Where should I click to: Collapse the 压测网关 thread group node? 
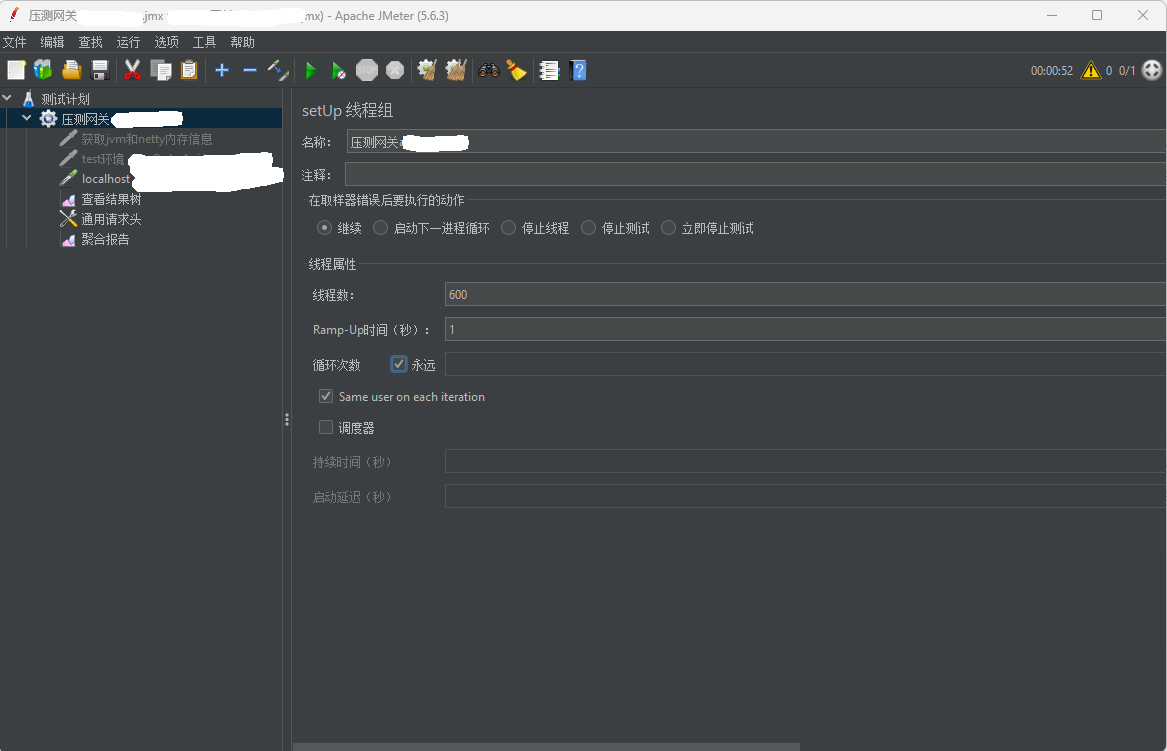27,119
